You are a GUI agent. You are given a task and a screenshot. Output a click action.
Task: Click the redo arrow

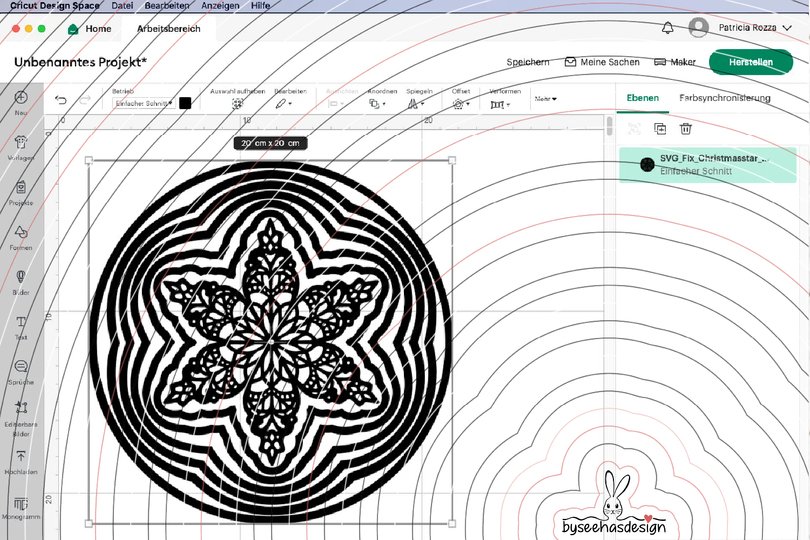85,100
